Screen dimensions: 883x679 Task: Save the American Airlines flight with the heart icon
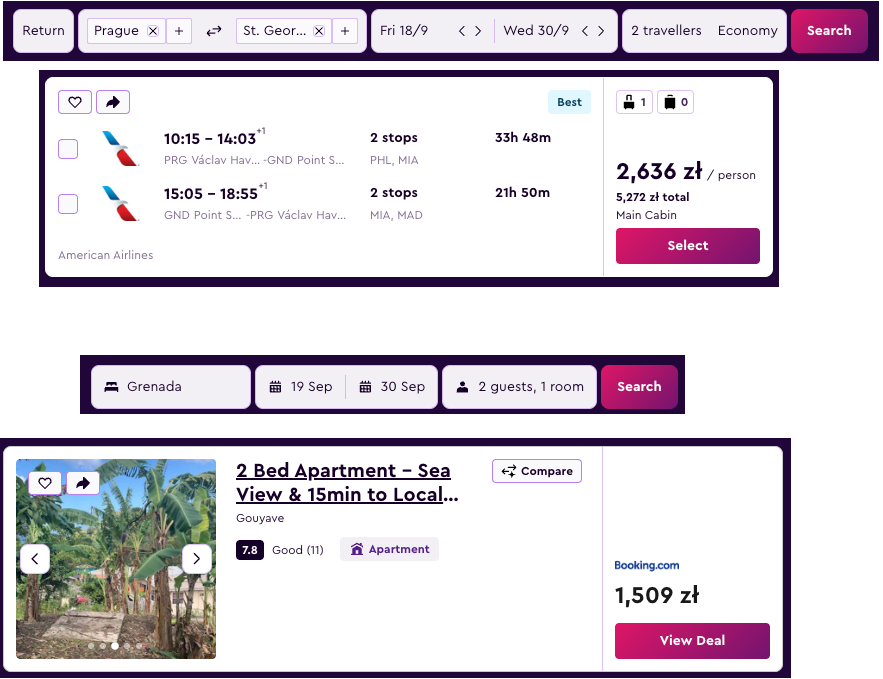[75, 102]
